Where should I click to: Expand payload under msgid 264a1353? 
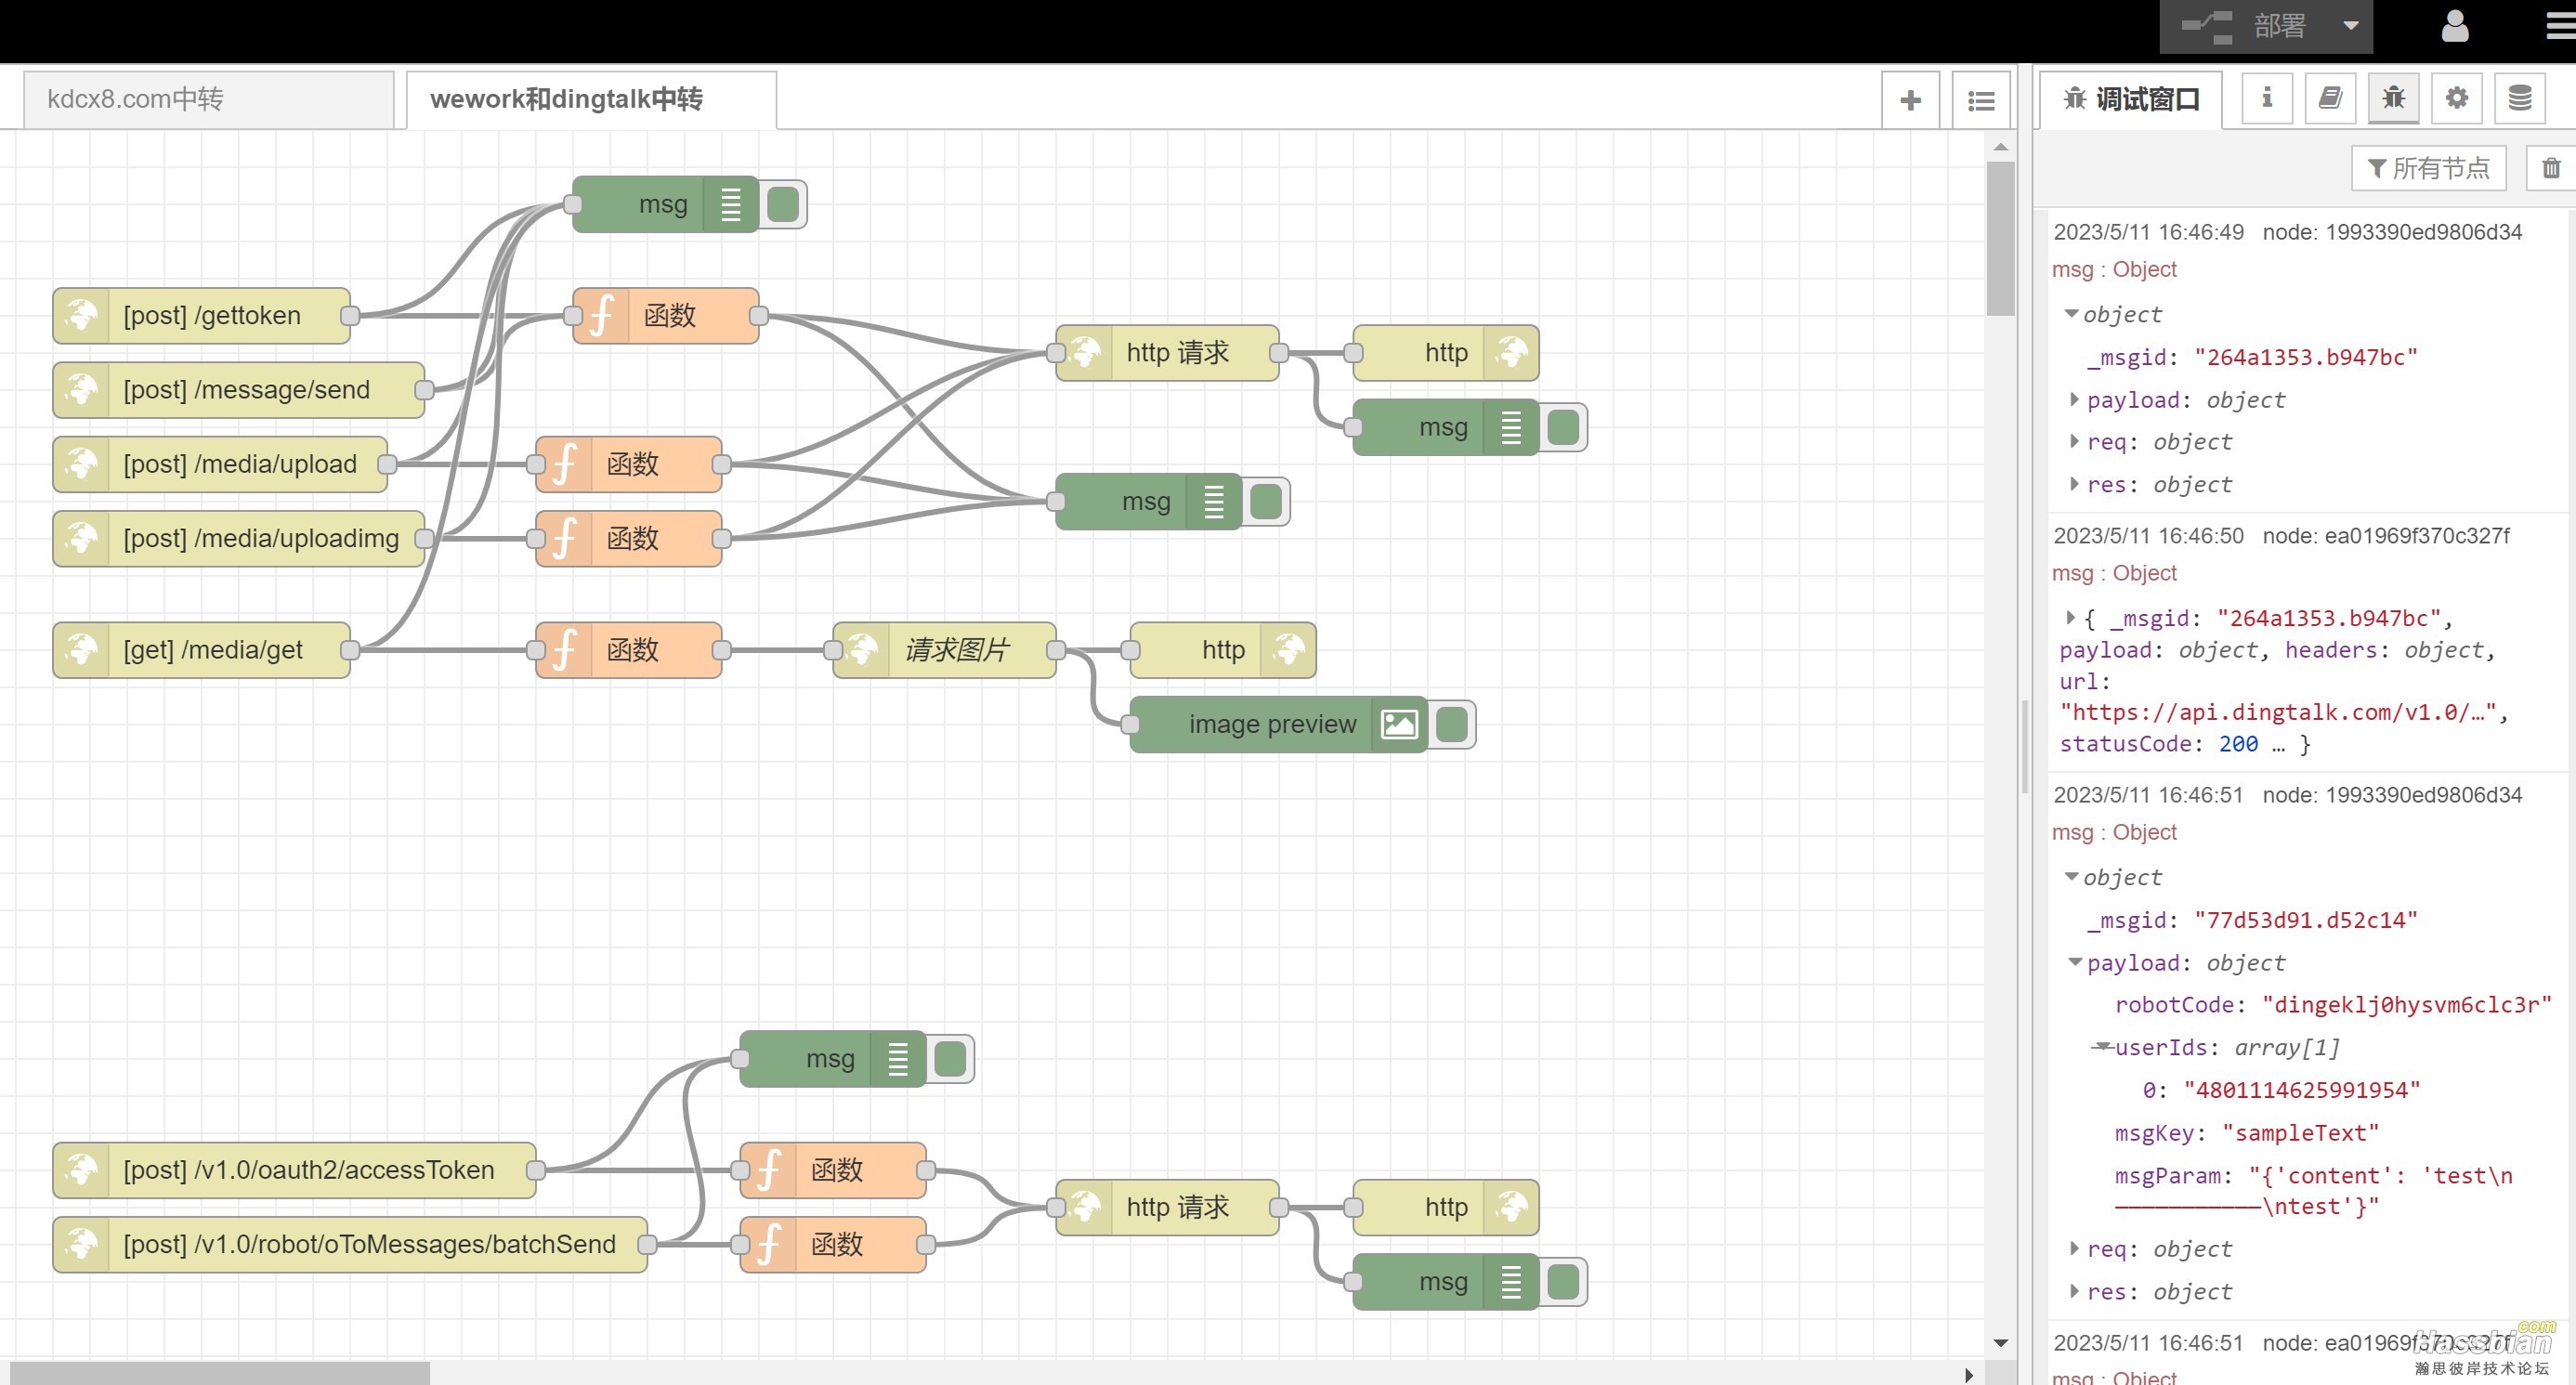tap(2074, 399)
